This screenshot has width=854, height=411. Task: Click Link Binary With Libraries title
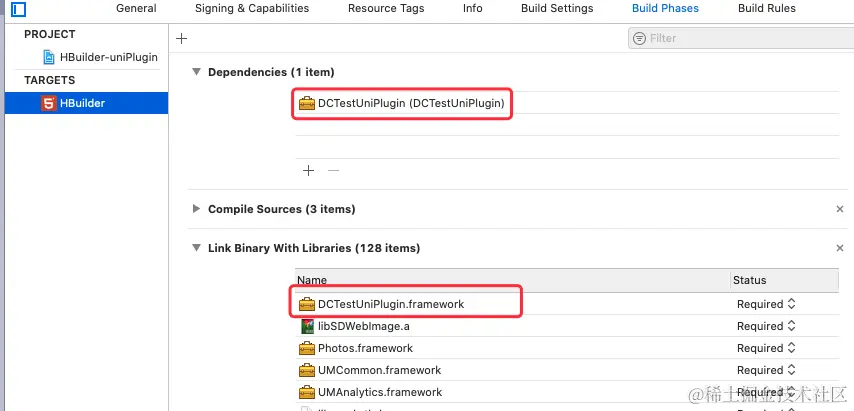point(314,248)
